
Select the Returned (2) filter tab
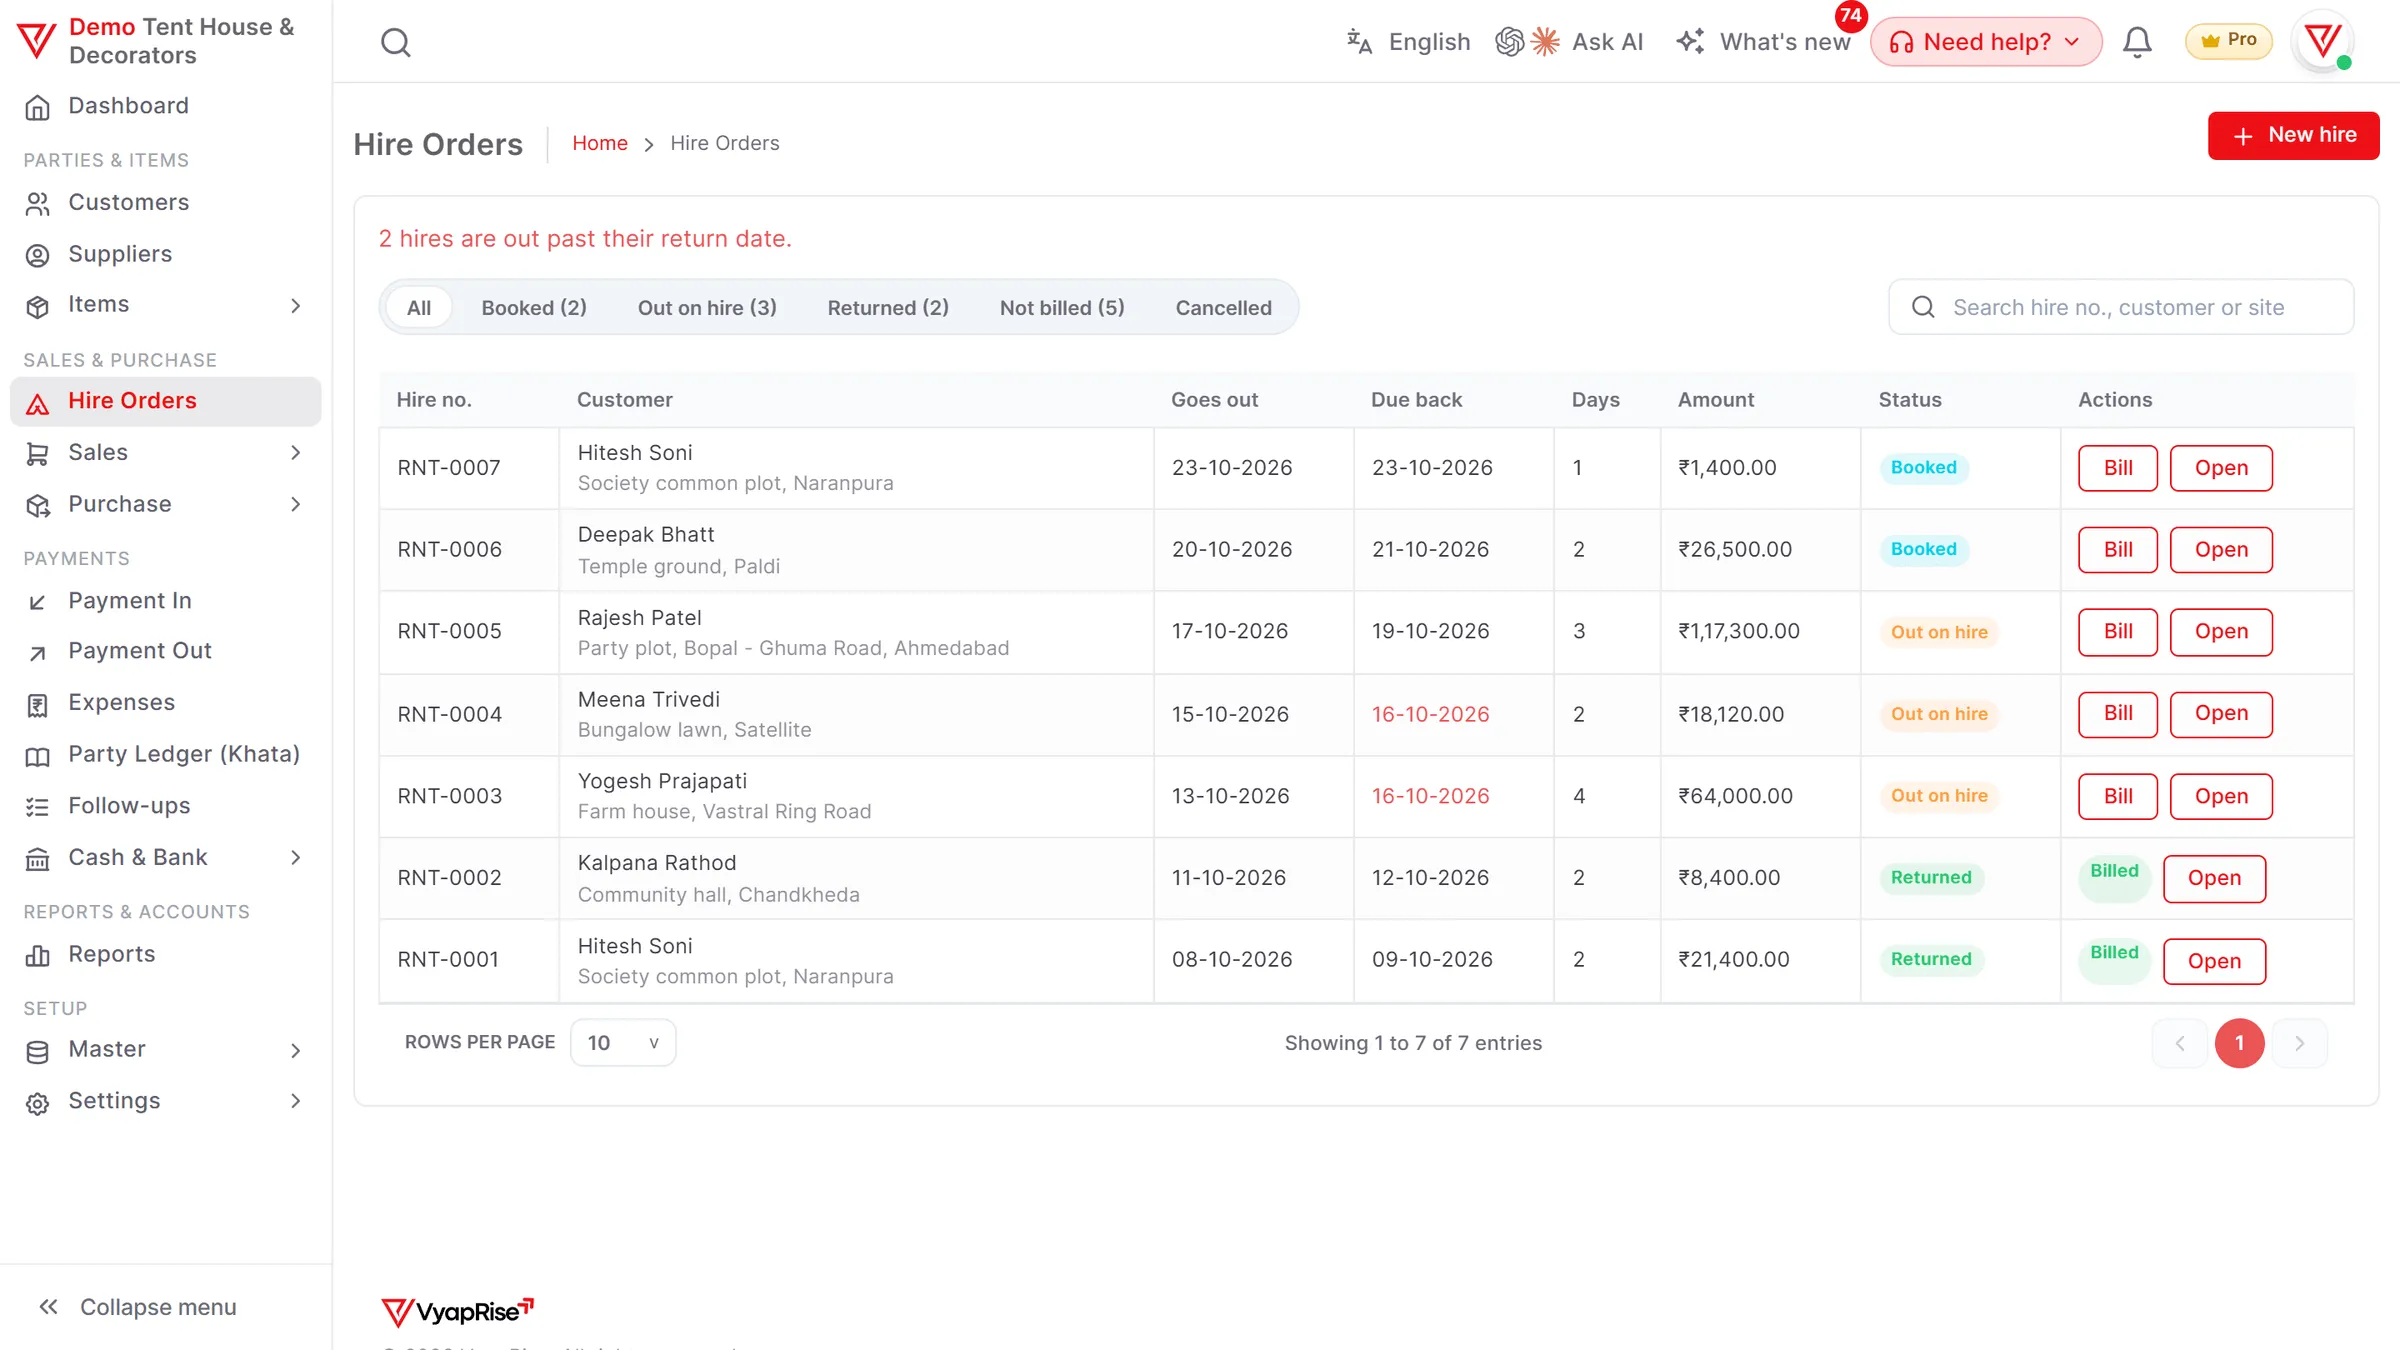(x=888, y=308)
